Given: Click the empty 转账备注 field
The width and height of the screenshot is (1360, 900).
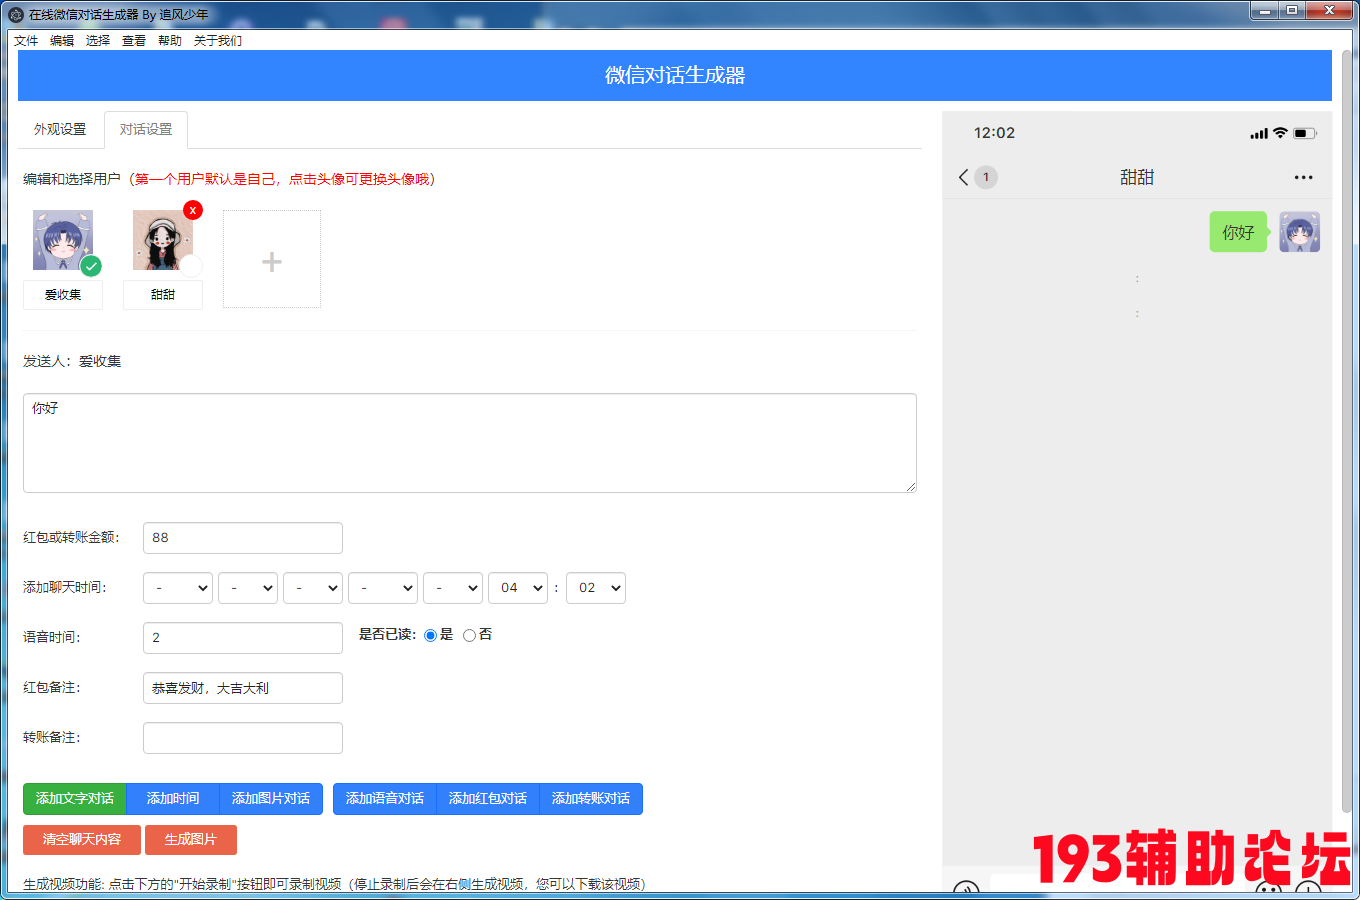Looking at the screenshot, I should [243, 738].
